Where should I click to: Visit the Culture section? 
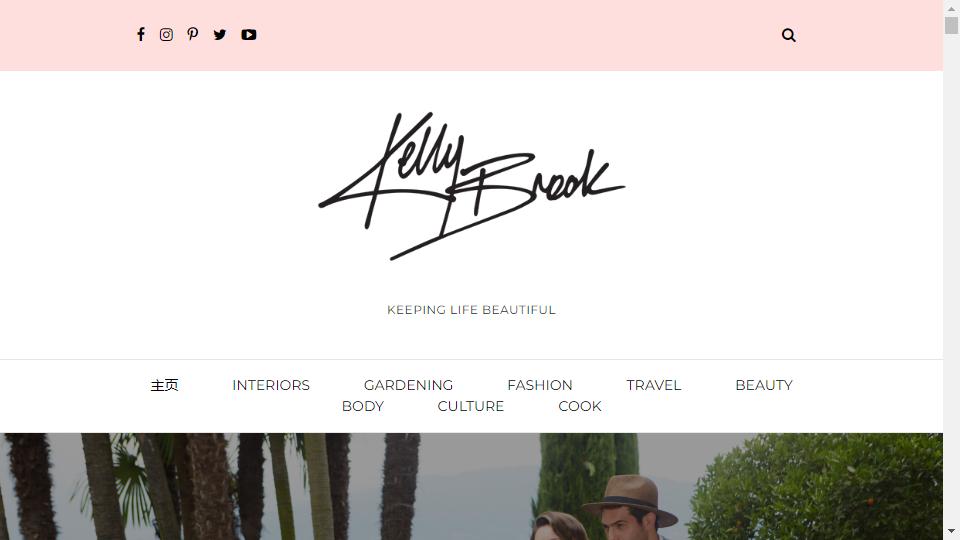(x=470, y=406)
